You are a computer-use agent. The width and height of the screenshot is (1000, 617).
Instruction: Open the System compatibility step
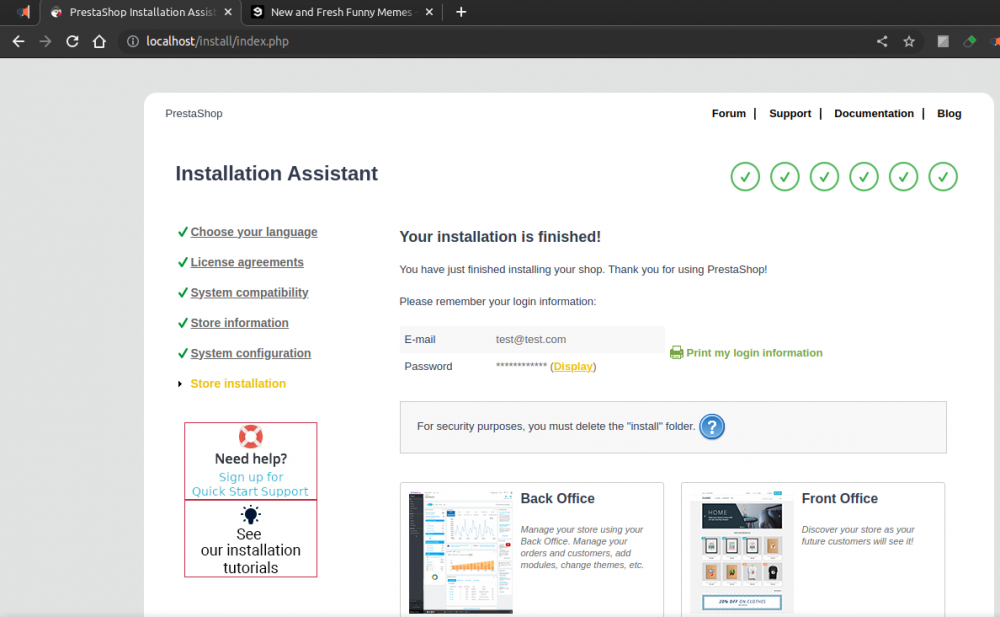click(x=249, y=293)
